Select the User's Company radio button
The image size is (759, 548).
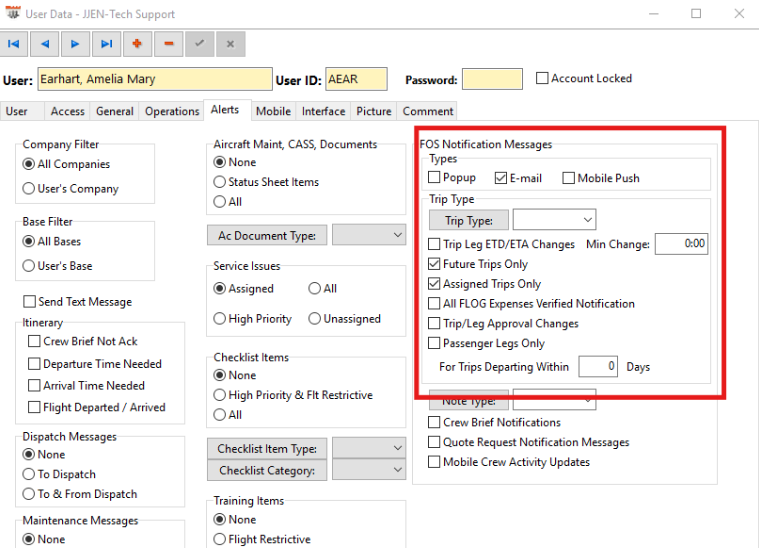tap(29, 188)
